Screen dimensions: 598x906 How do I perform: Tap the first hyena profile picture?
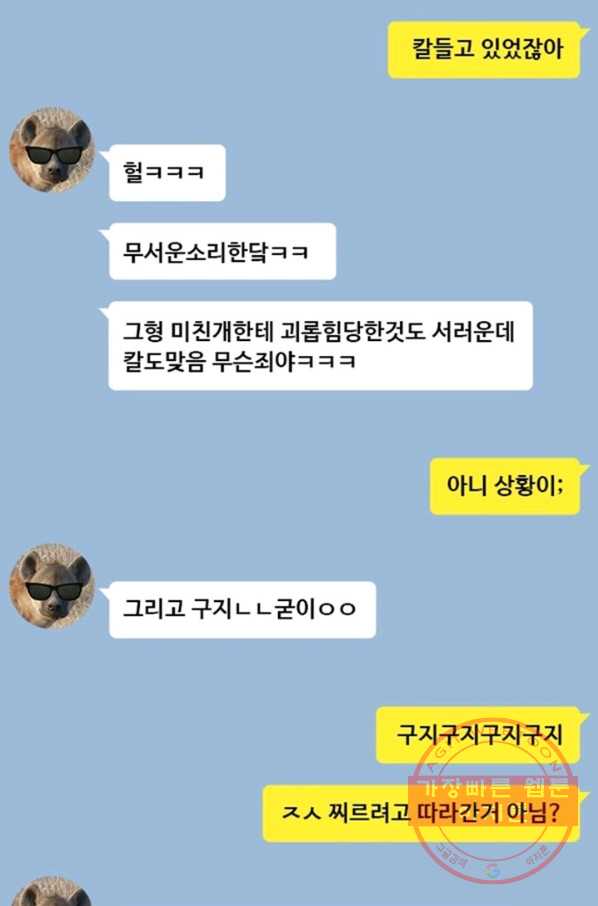52,149
